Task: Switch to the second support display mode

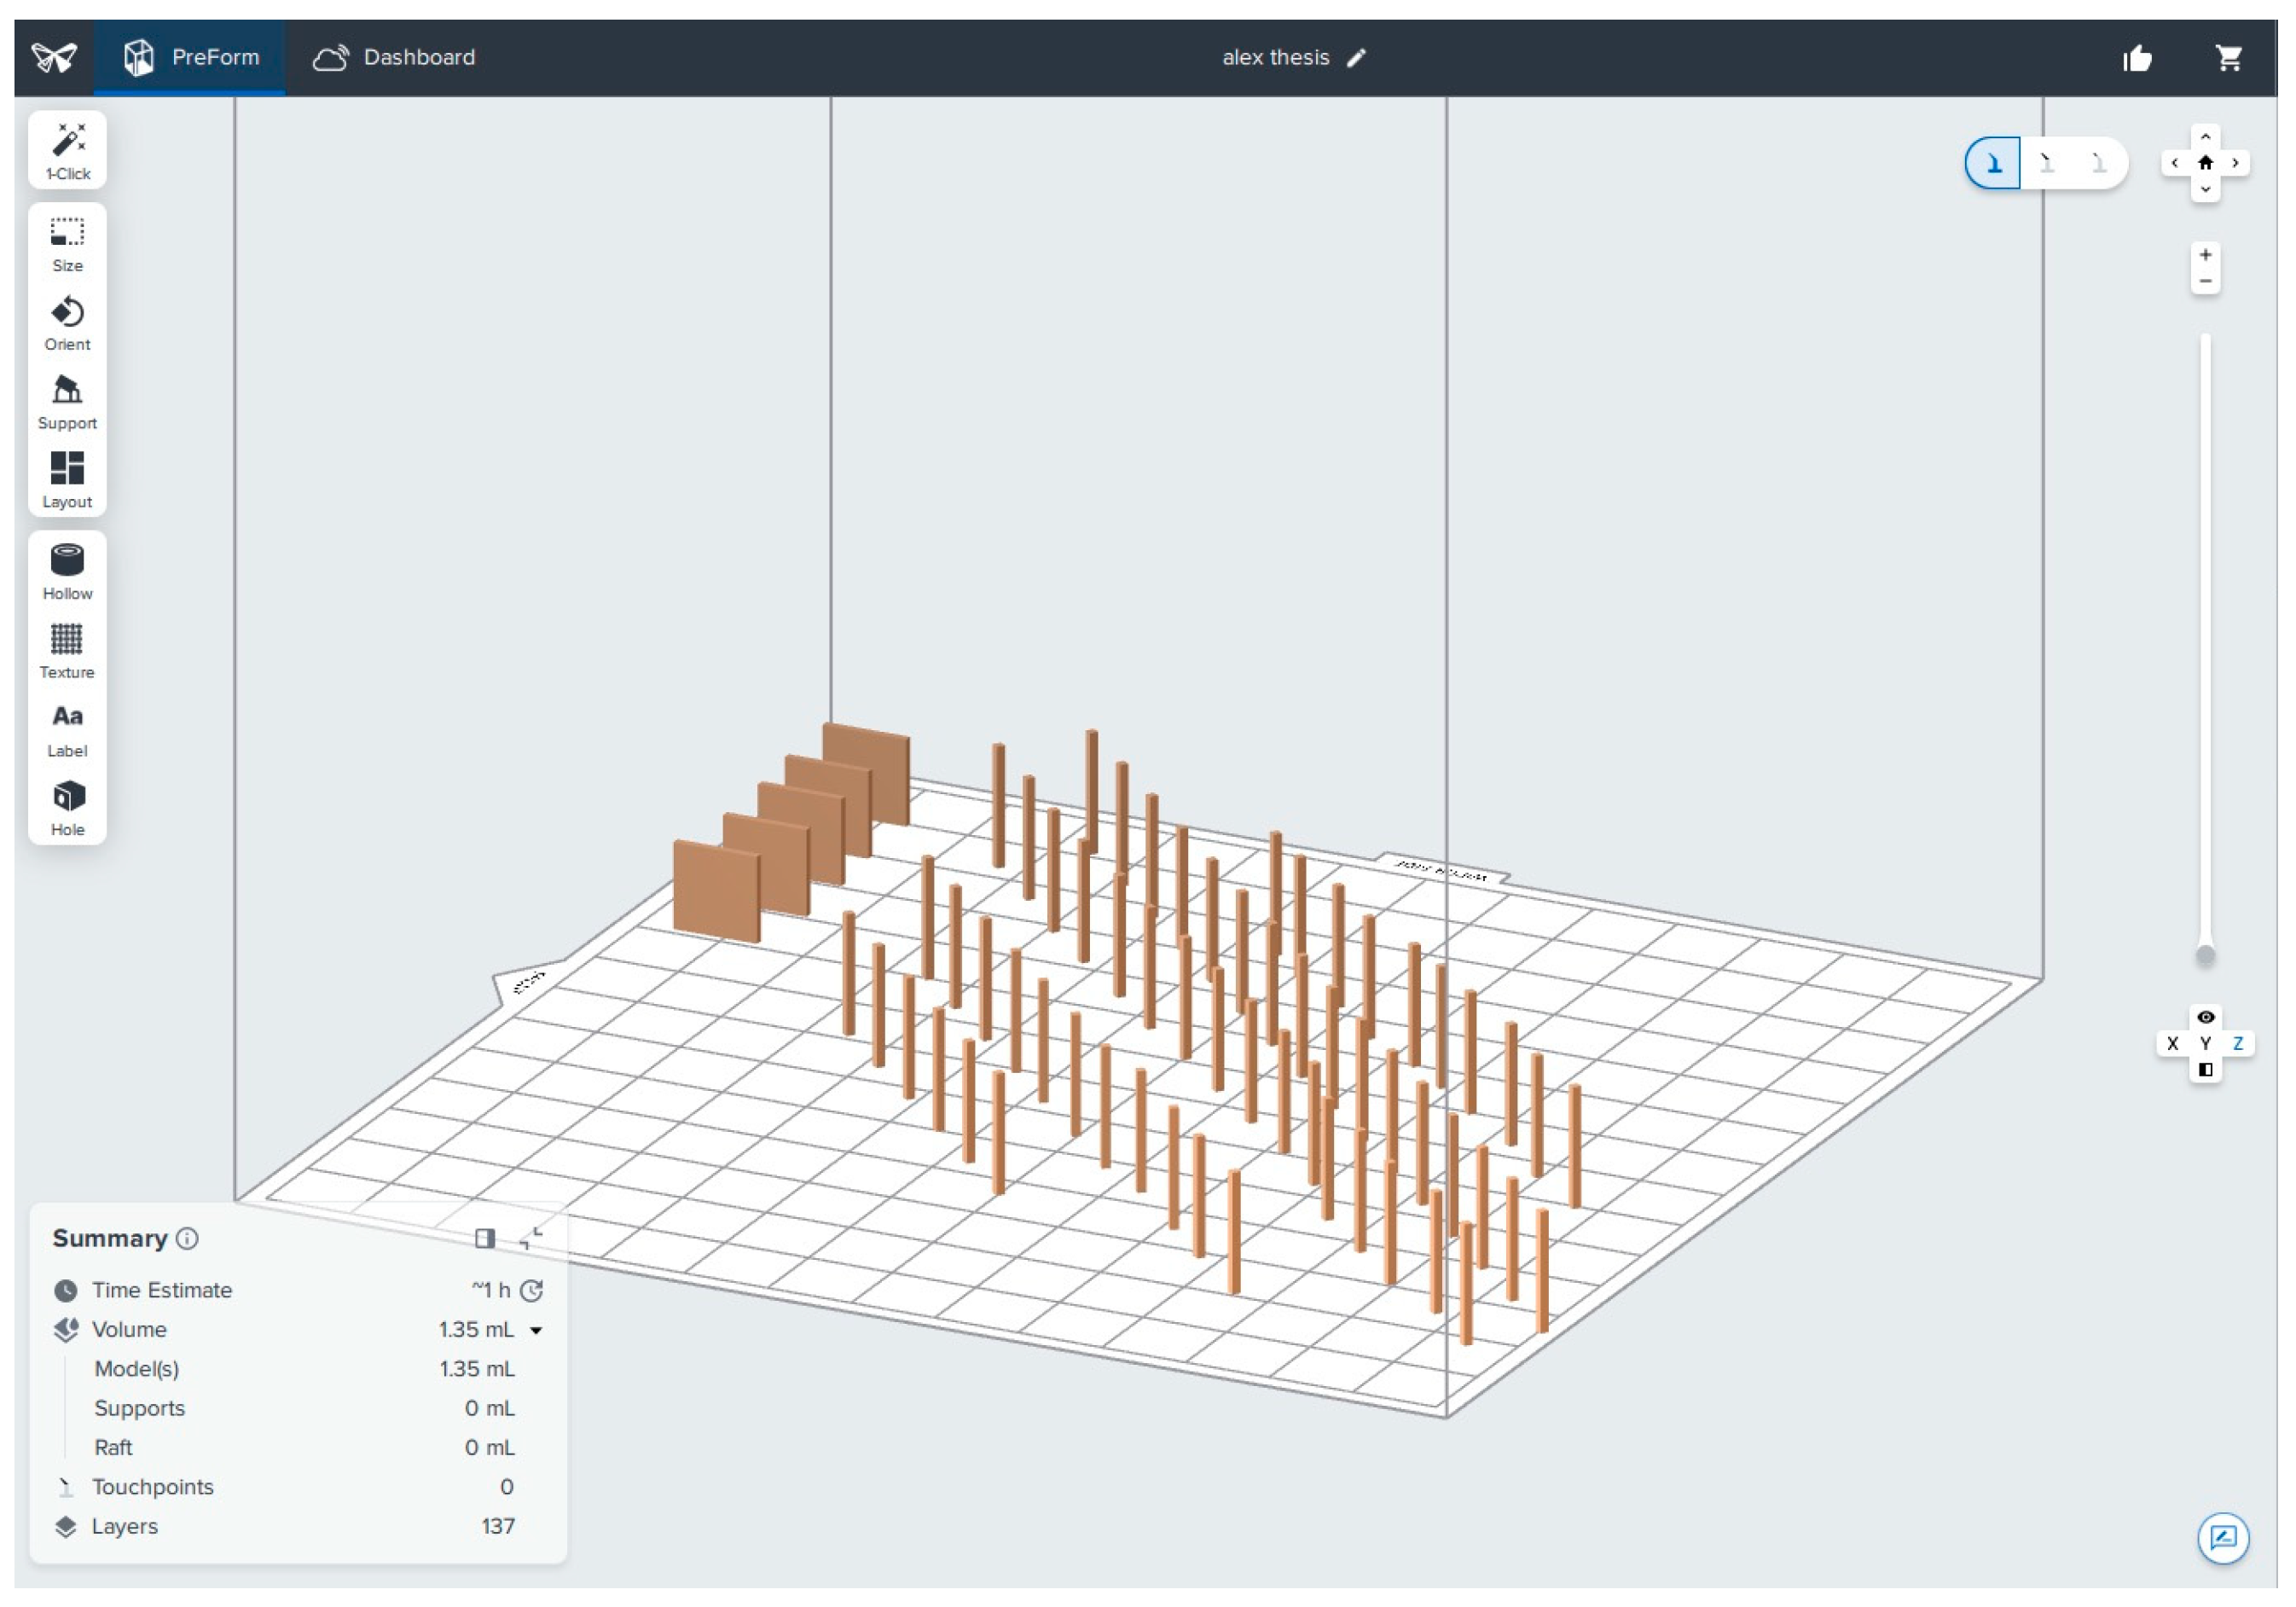Action: point(2046,163)
